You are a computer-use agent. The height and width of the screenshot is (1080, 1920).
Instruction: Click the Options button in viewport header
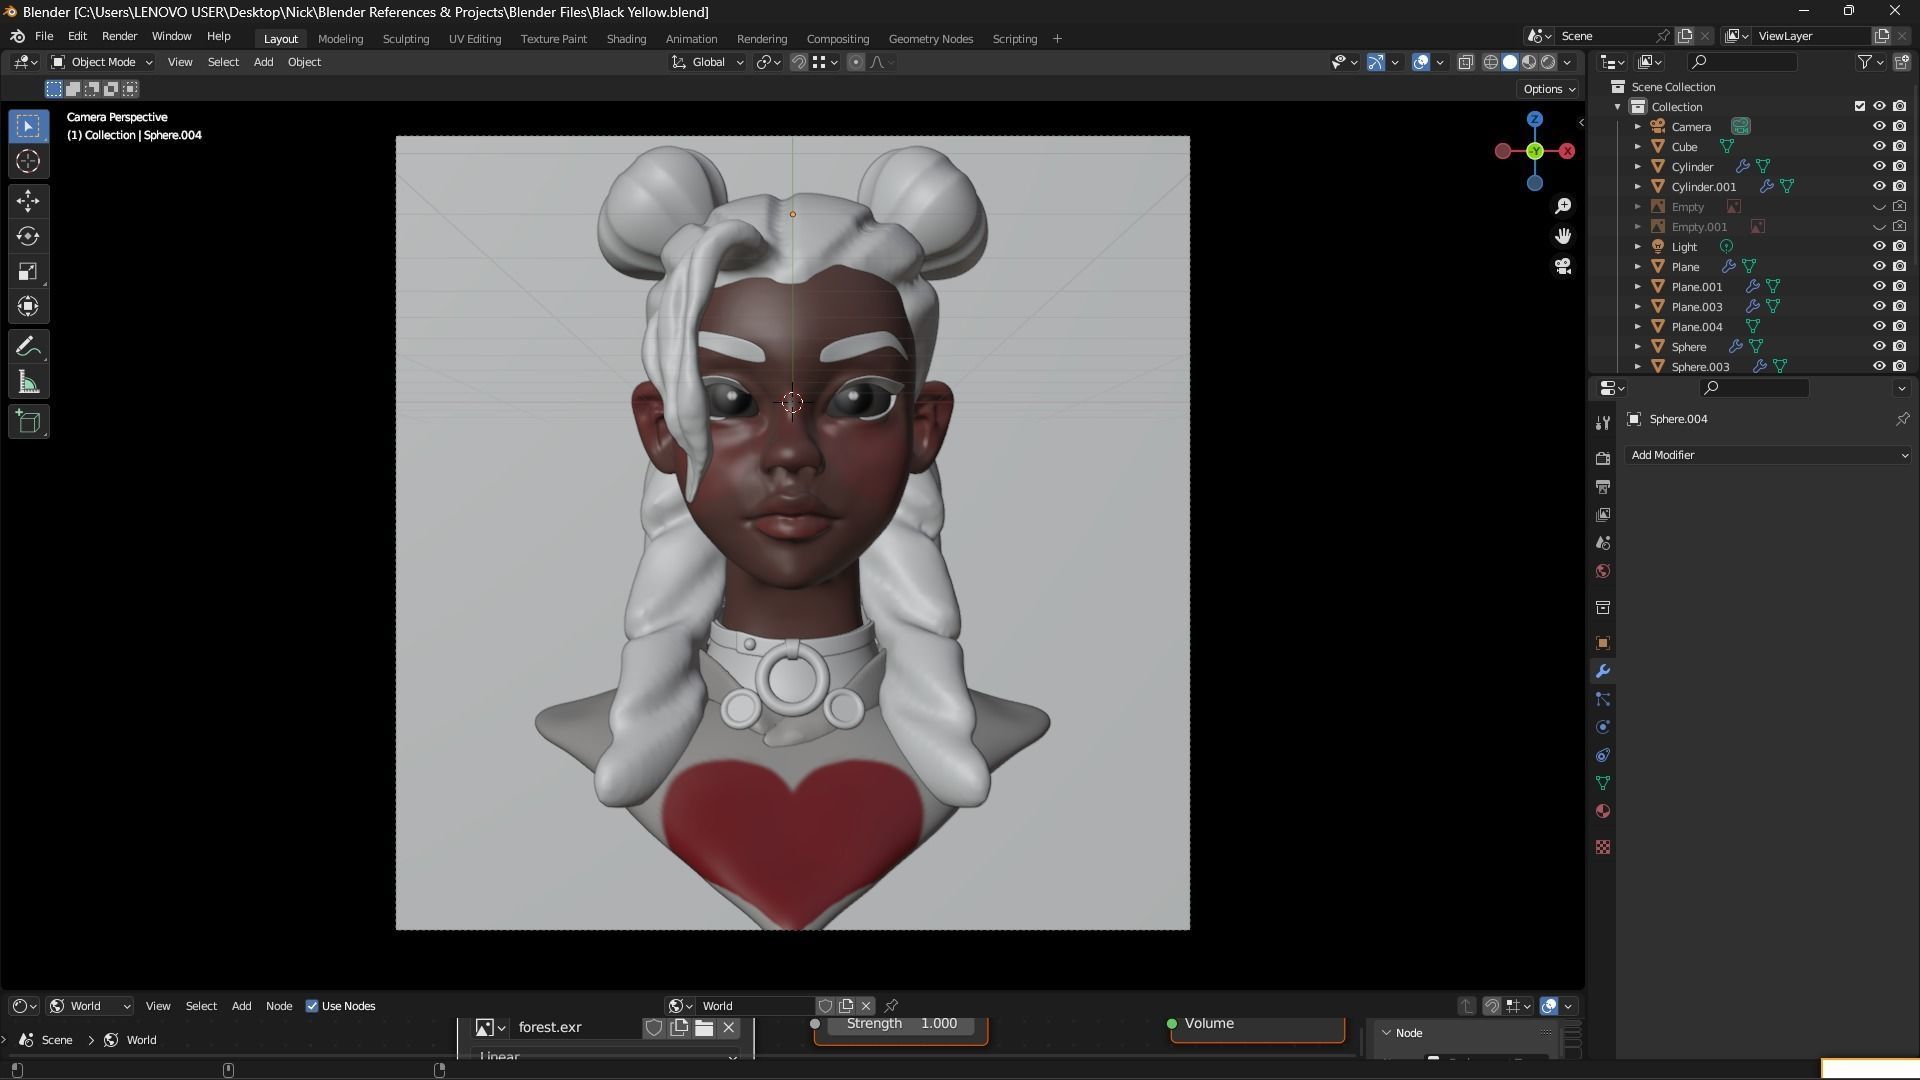[1548, 89]
